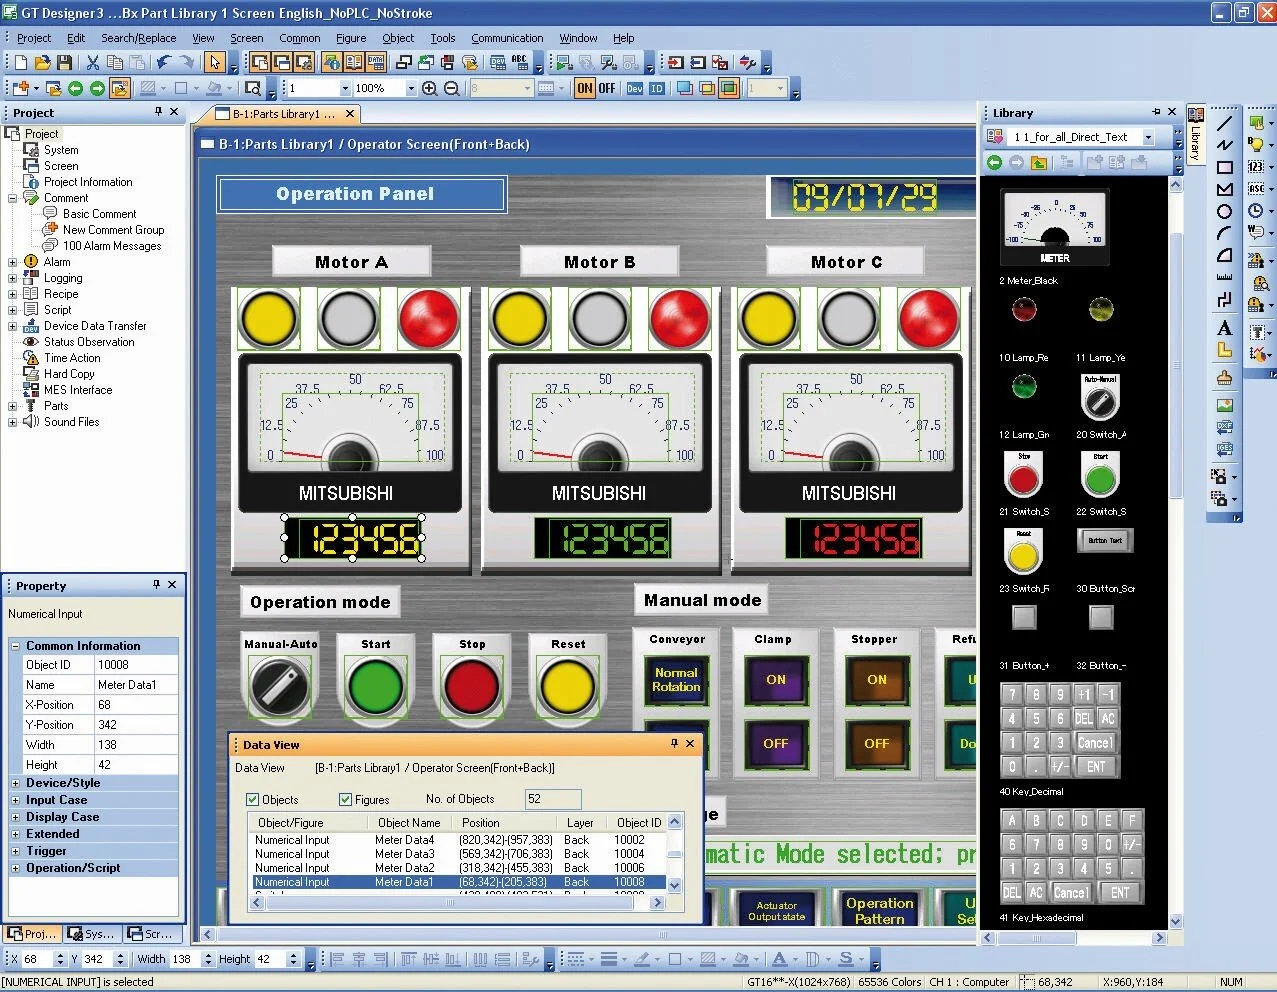Expand the Device/Style property section
The height and width of the screenshot is (992, 1277).
(15, 783)
